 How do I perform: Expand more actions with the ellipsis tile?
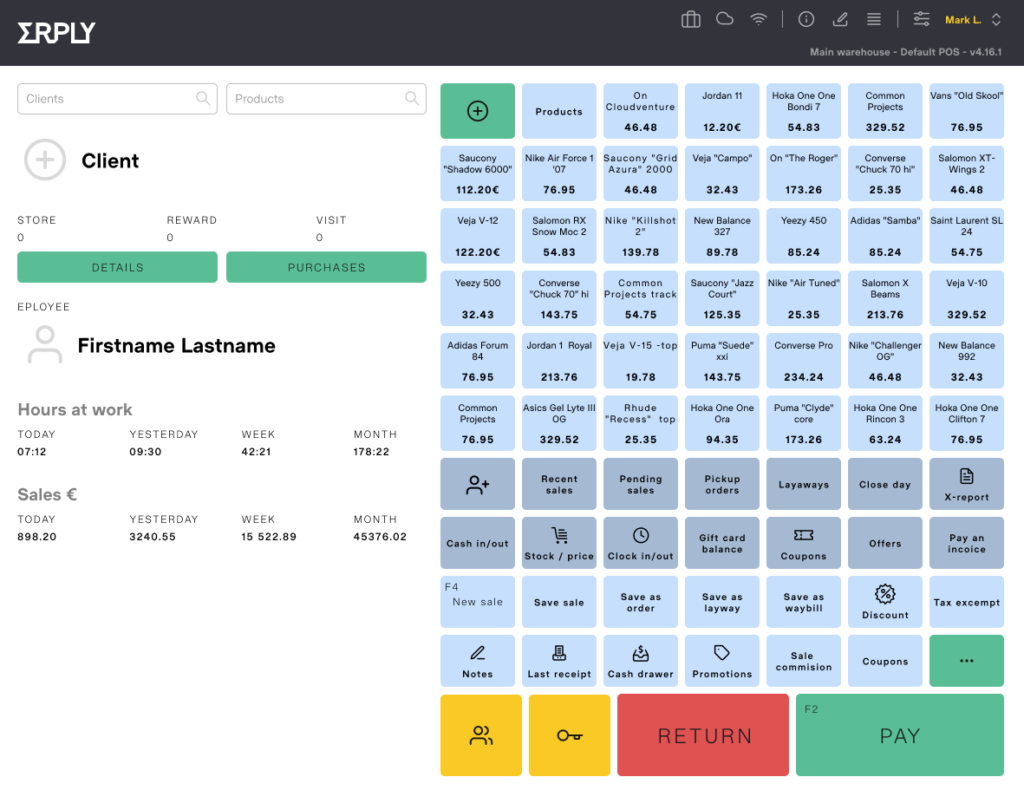coord(967,660)
